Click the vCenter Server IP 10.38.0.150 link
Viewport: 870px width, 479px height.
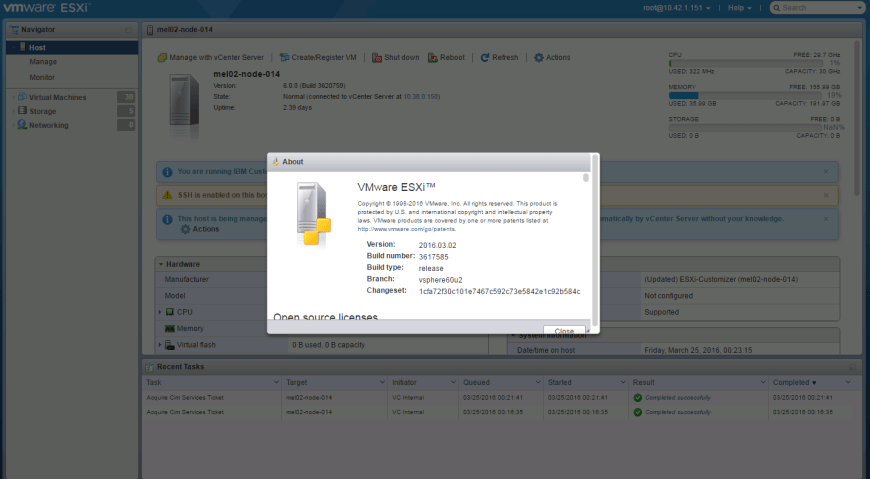point(421,97)
